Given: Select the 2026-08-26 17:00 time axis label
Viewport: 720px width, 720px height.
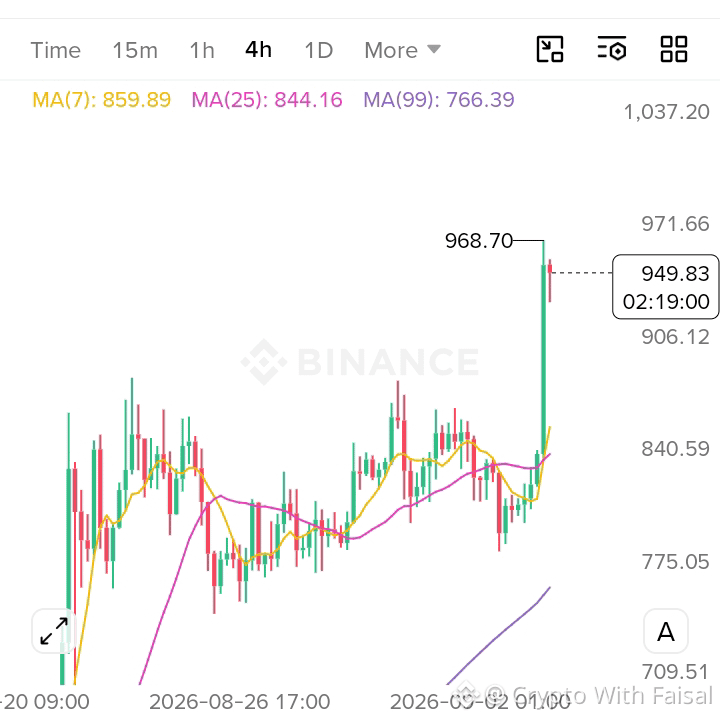Looking at the screenshot, I should click(240, 701).
